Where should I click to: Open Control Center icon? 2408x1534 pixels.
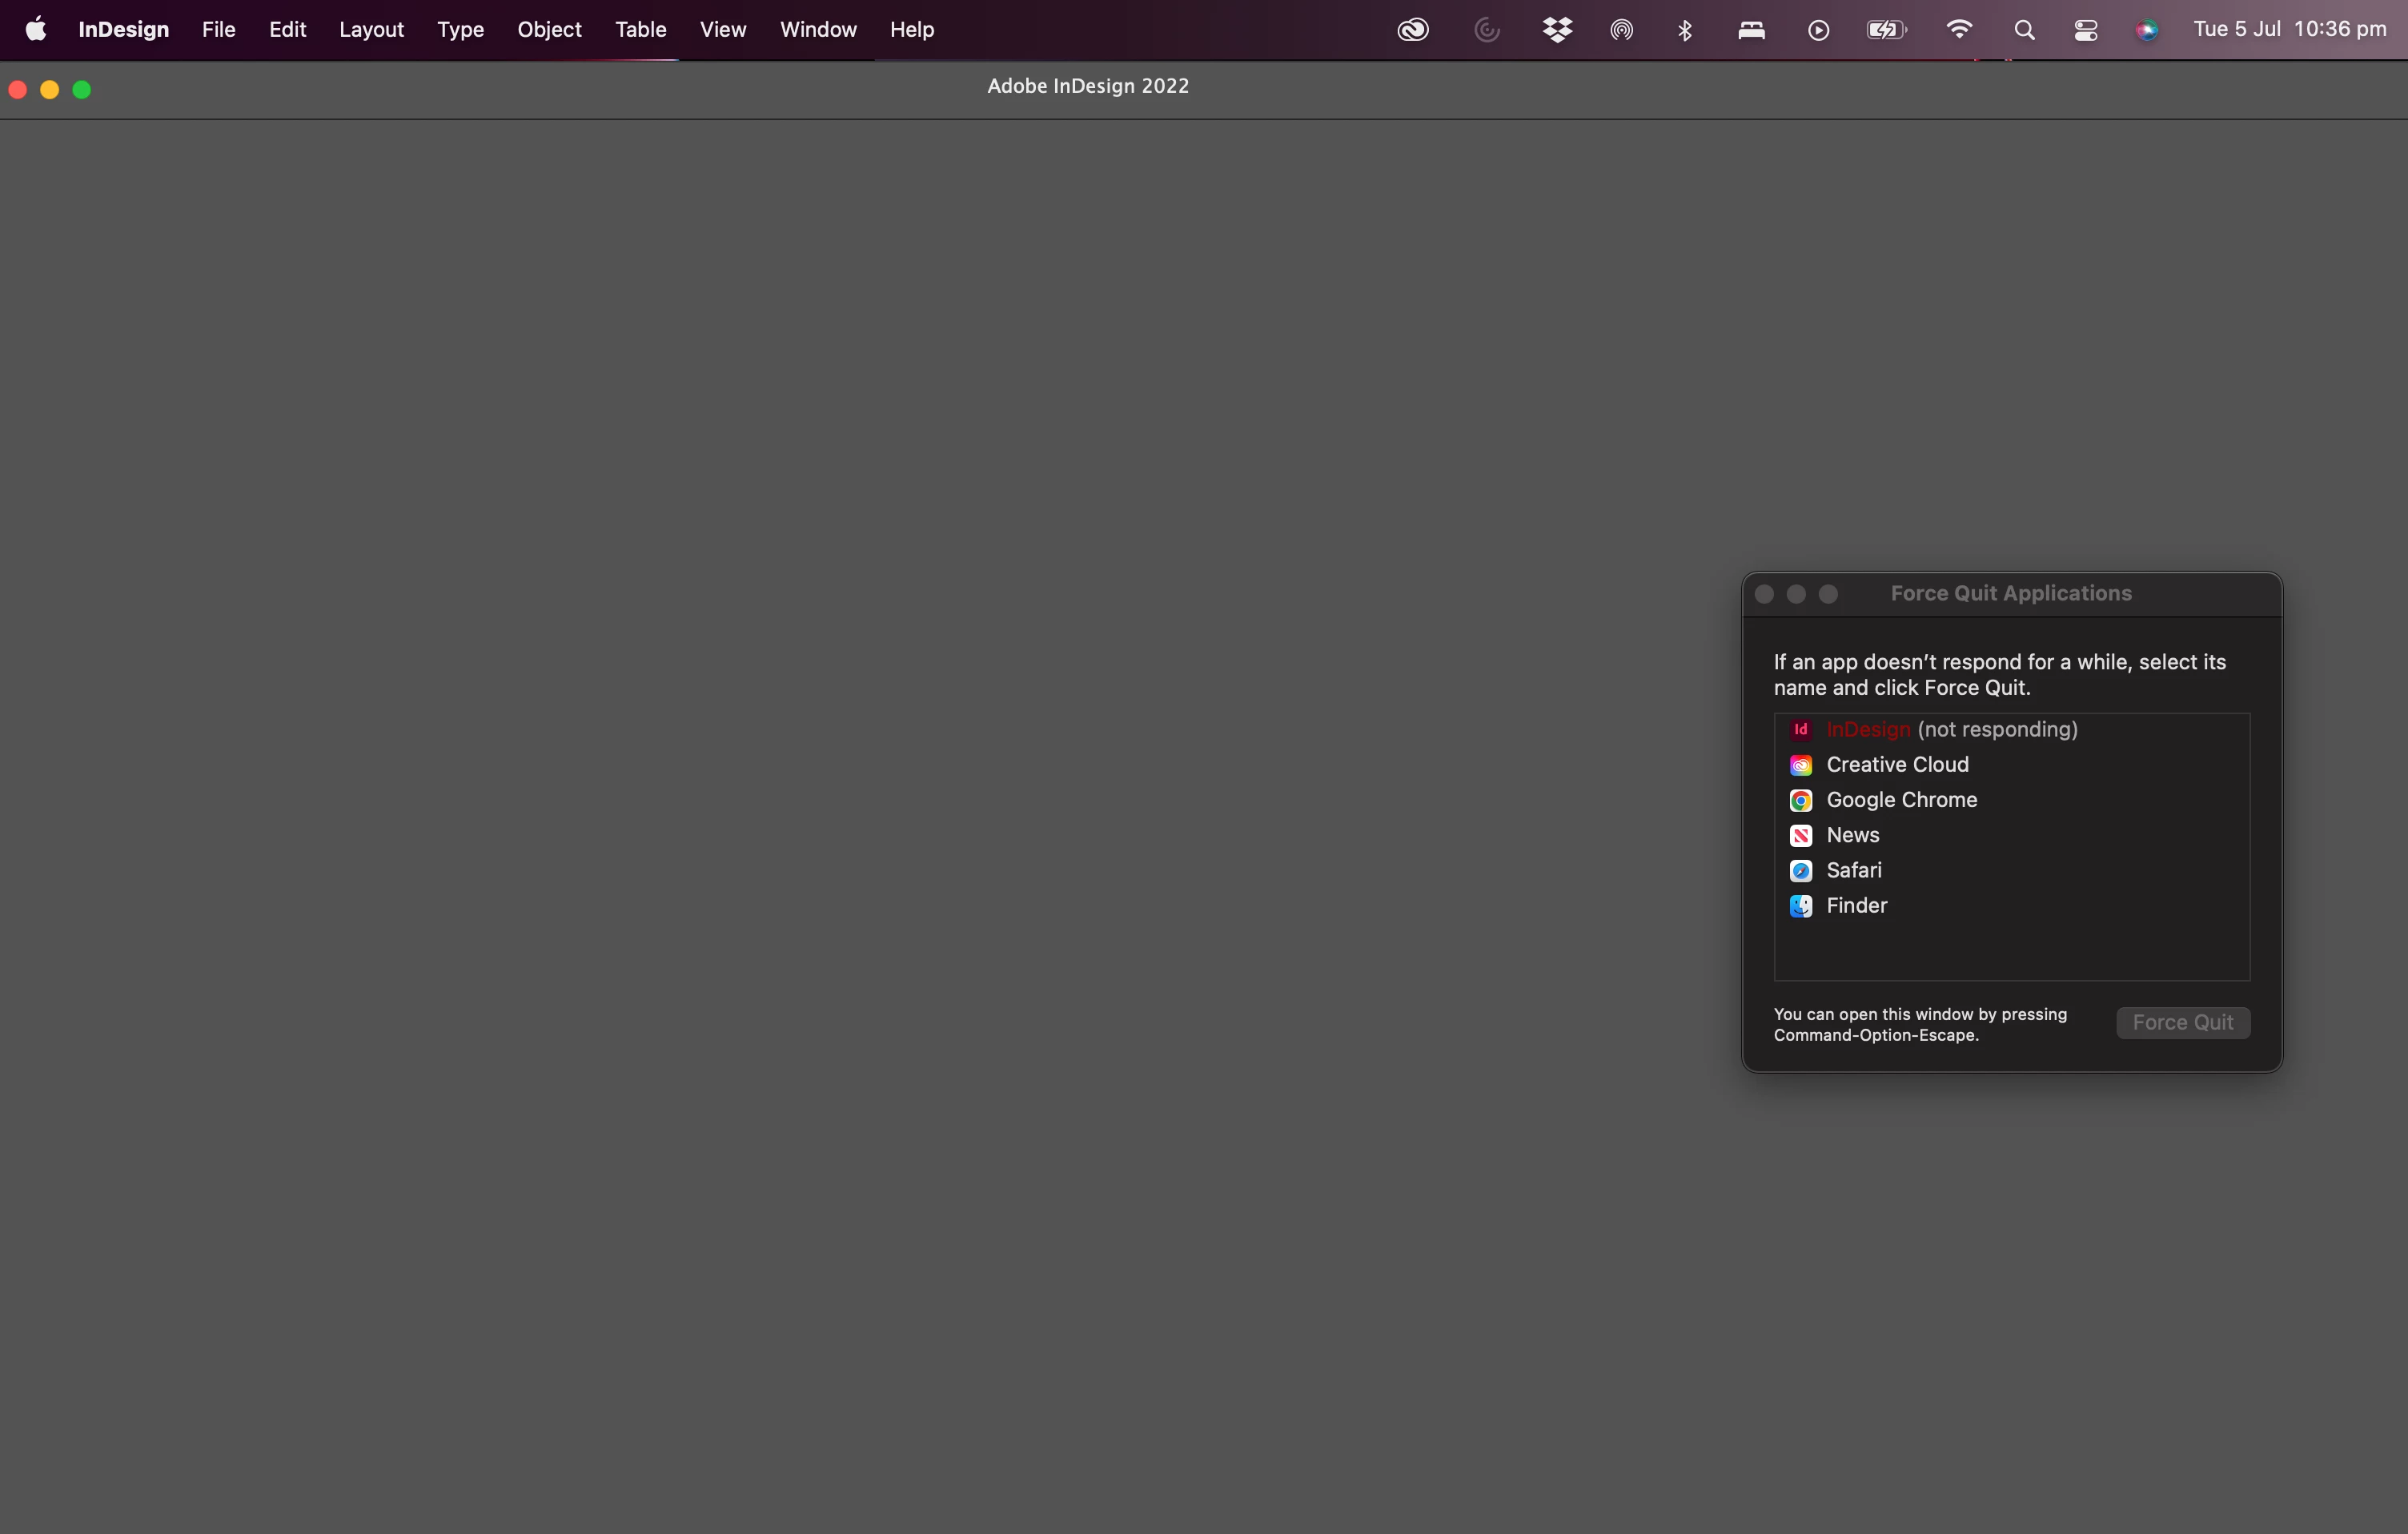point(2086,30)
